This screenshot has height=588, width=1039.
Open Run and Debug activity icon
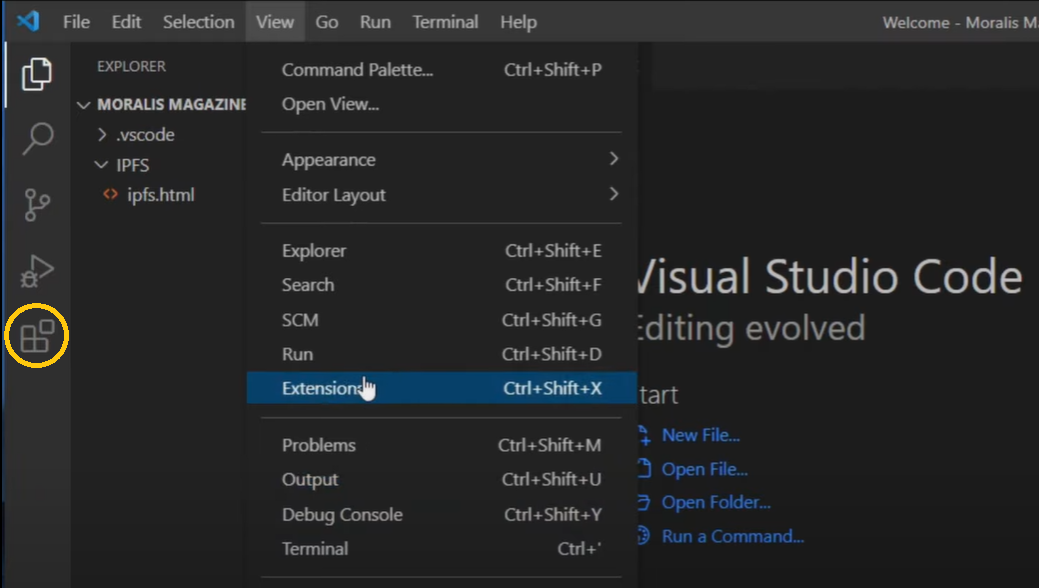37,270
